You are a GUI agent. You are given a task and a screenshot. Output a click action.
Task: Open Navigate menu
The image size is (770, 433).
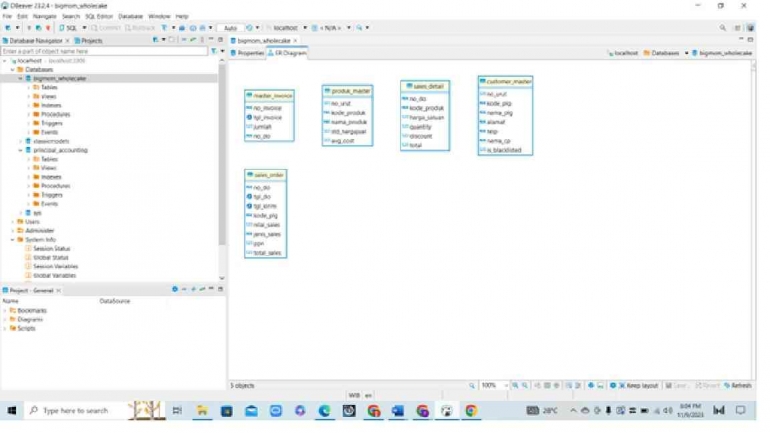(44, 16)
